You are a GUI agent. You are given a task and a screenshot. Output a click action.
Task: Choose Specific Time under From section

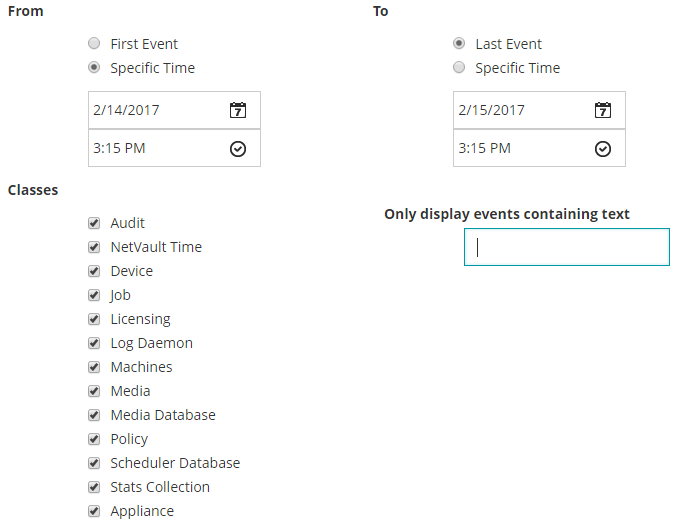94,68
